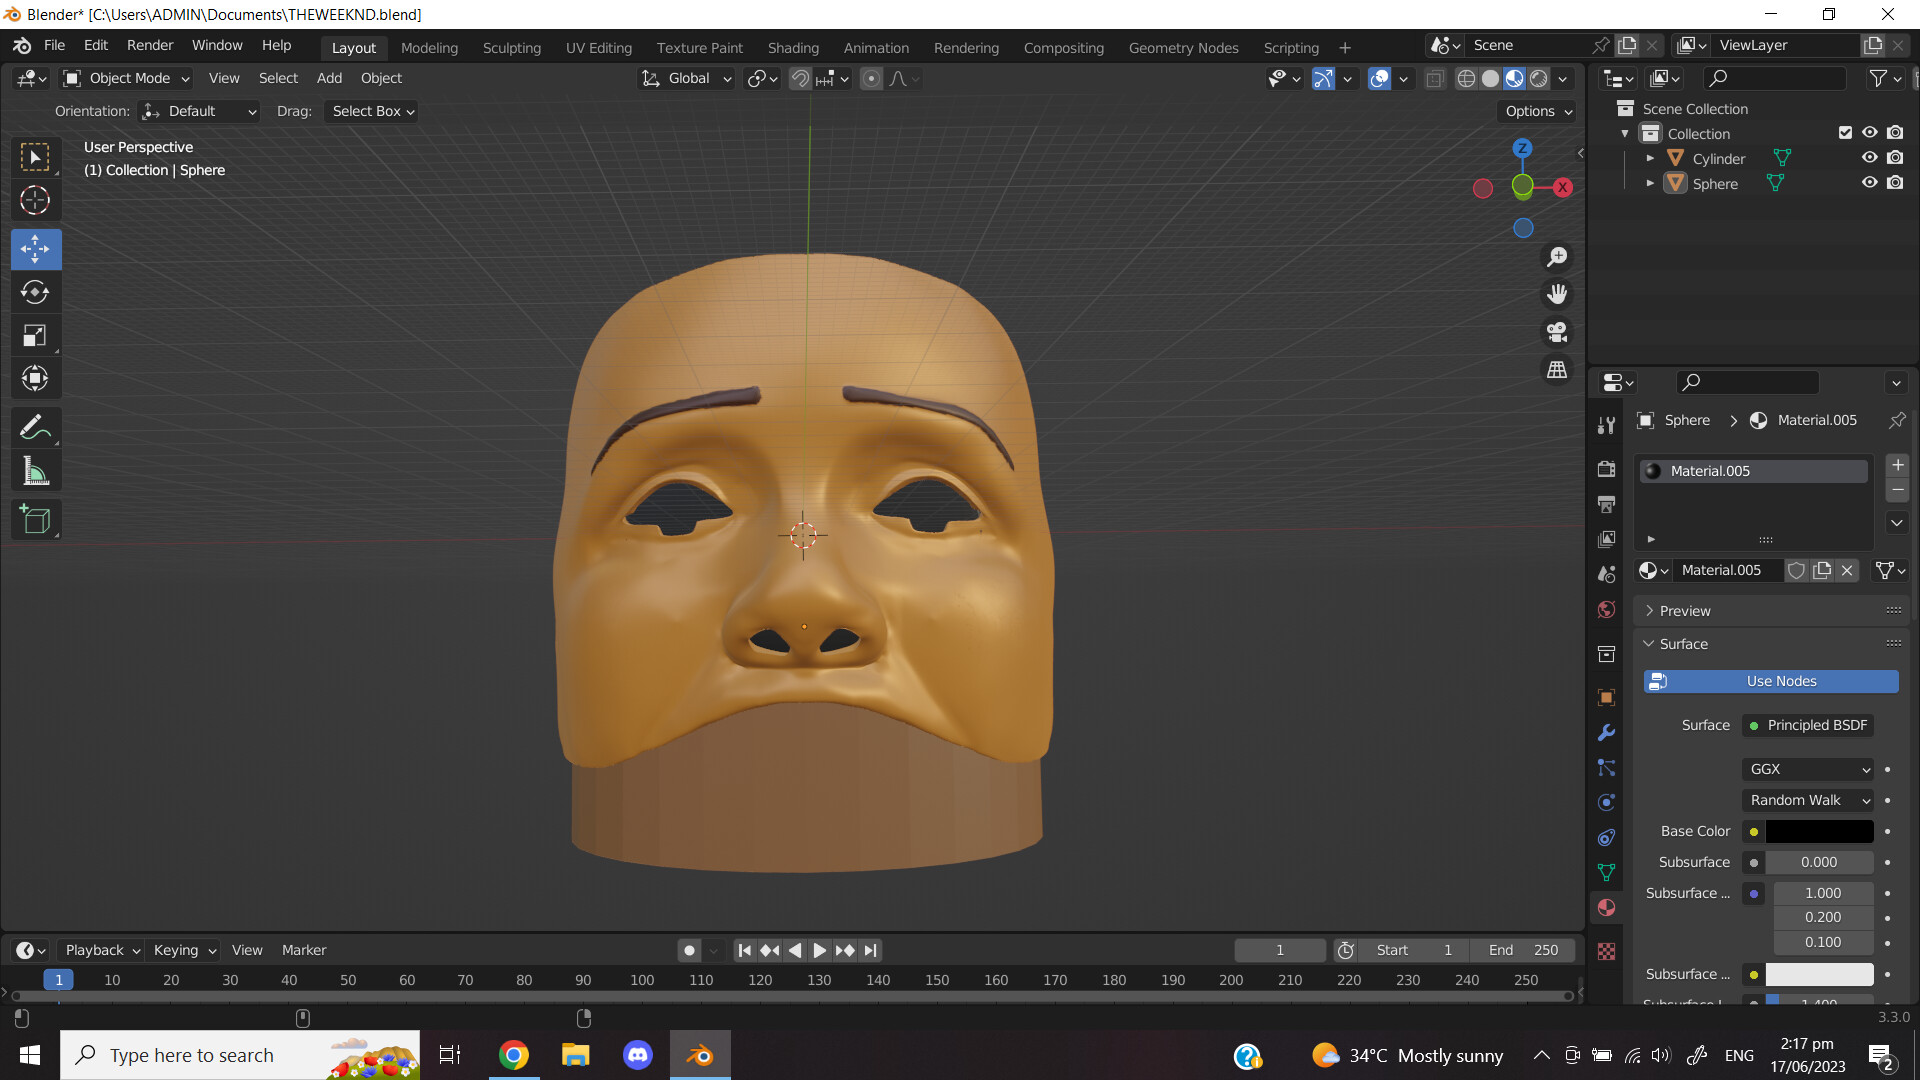
Task: Expand the Preview section in material properties
Action: 1682,610
